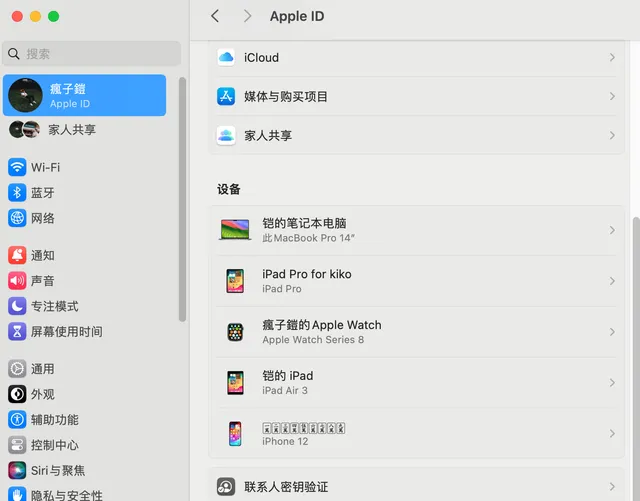
Task: Select Wi-Fi label in sidebar
Action: (x=45, y=167)
